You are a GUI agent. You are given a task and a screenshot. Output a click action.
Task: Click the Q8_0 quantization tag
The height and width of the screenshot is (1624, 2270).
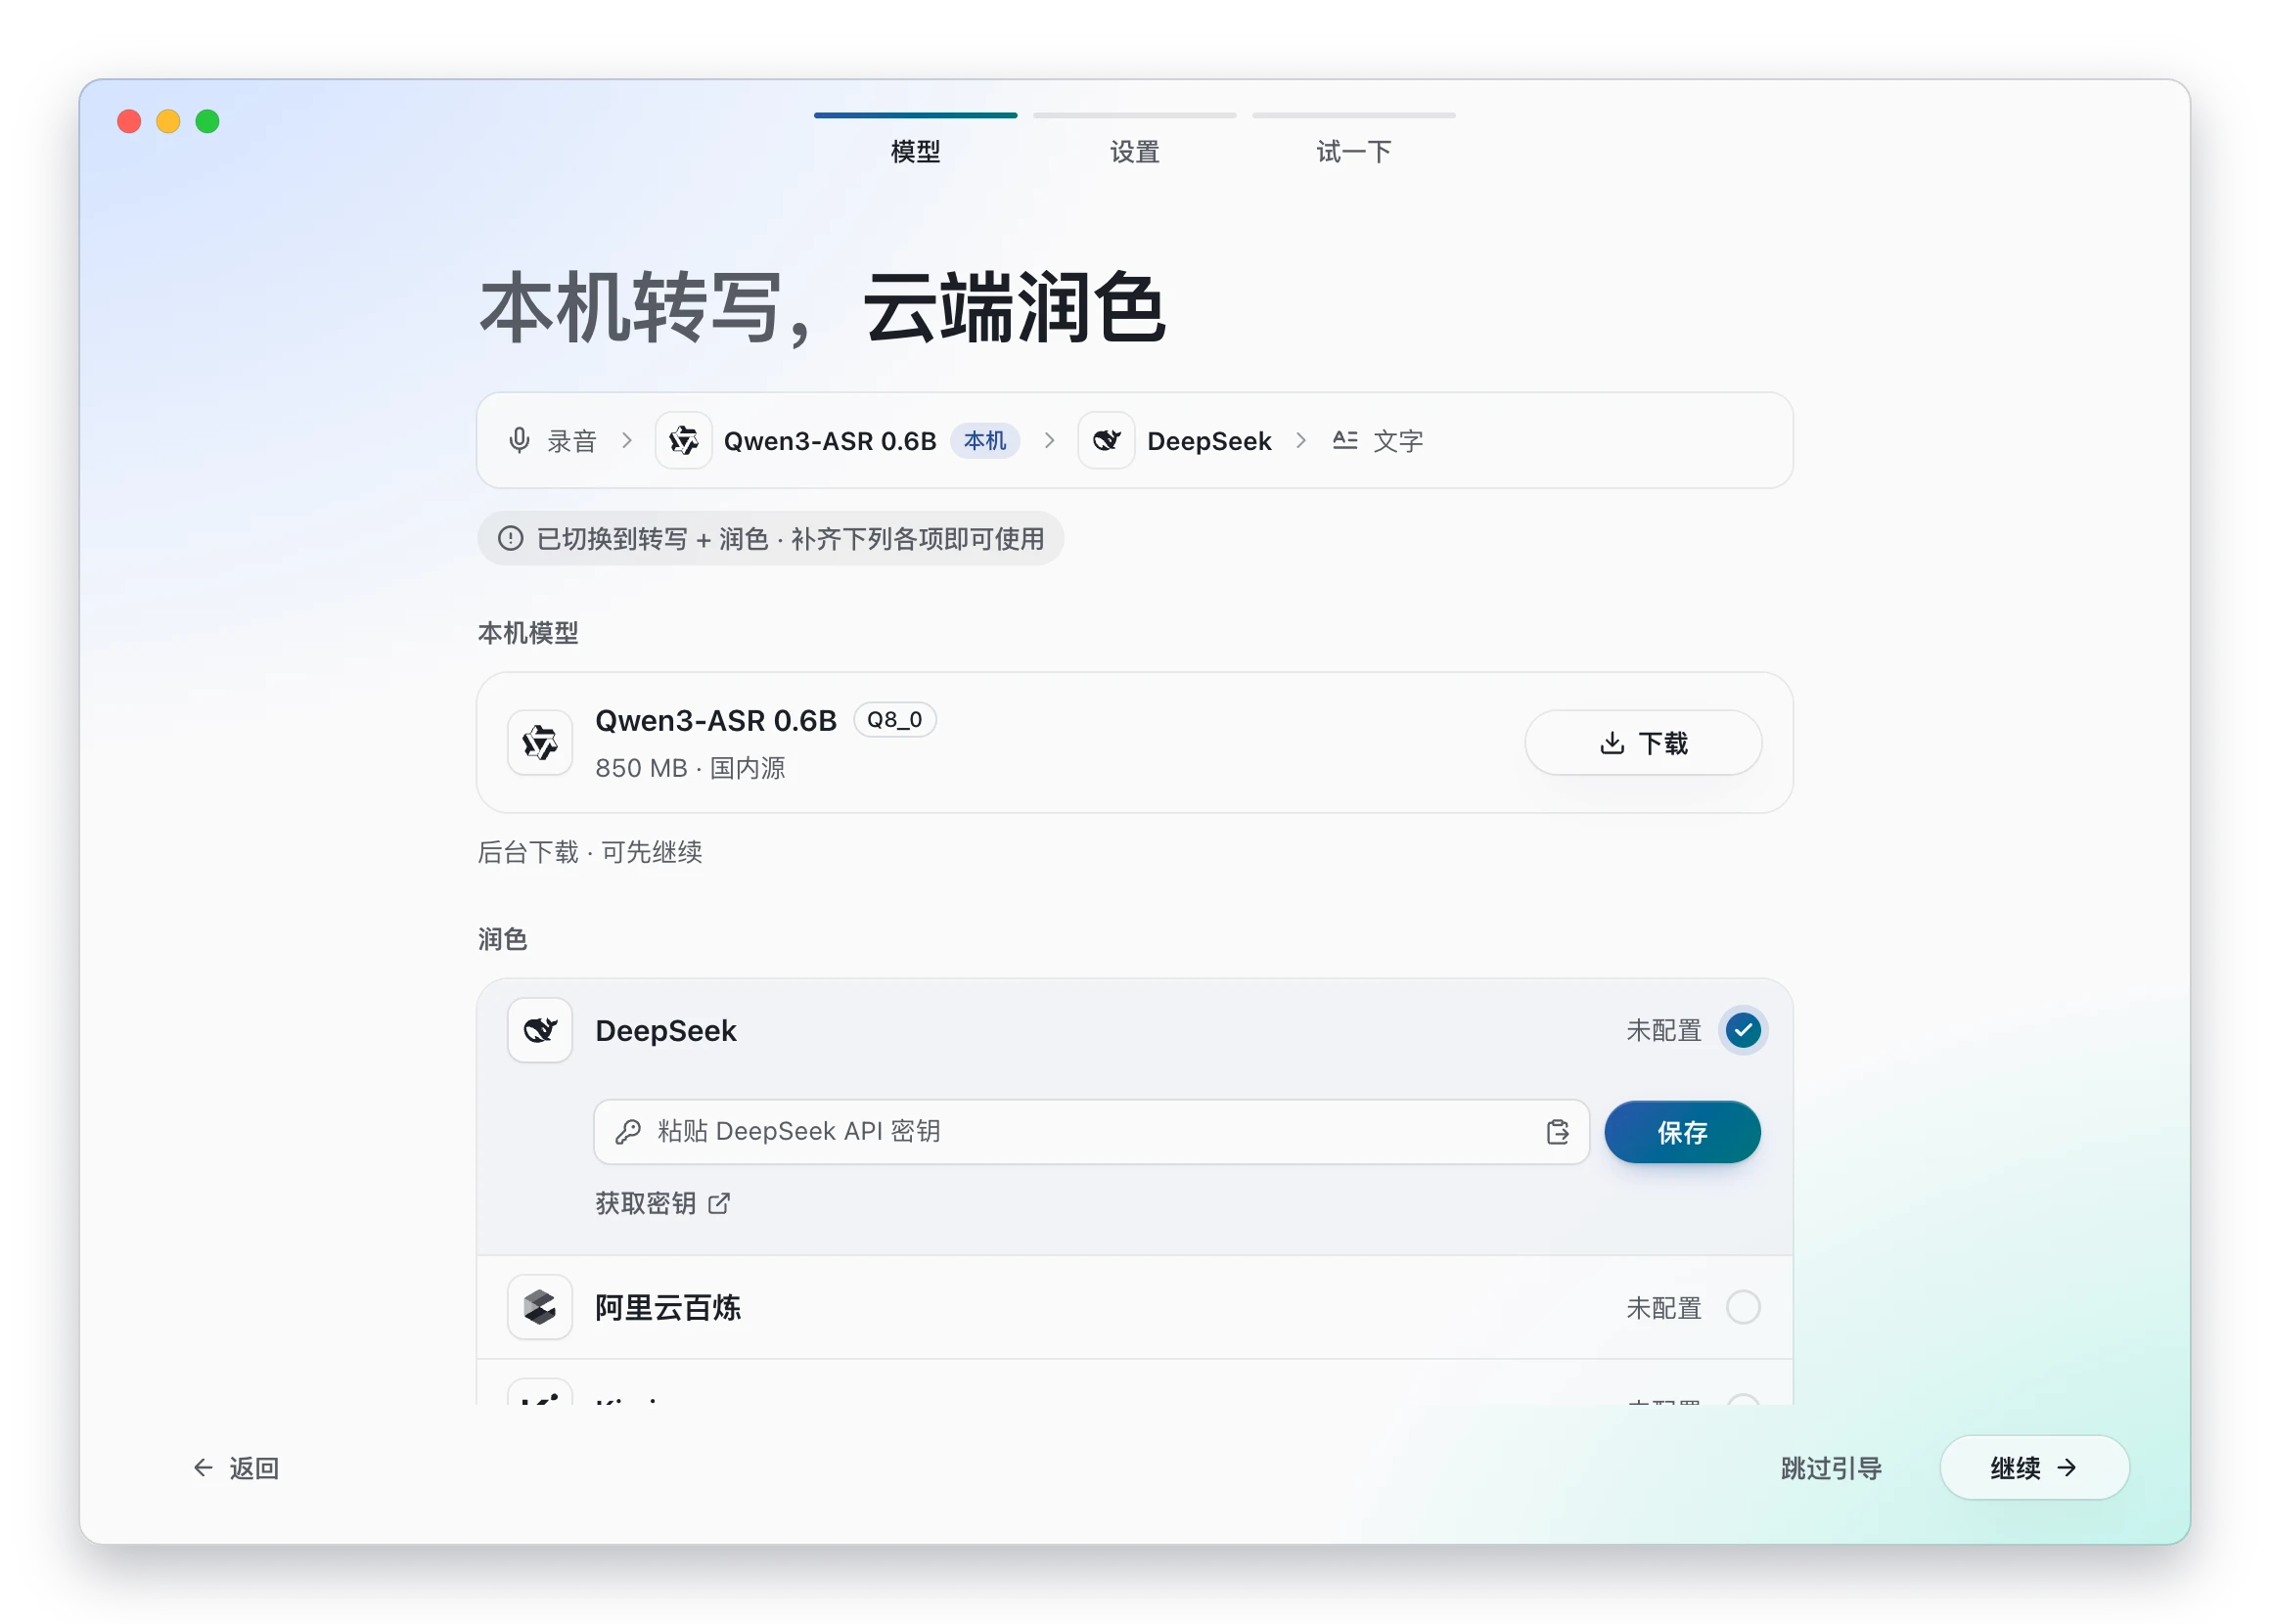coord(894,720)
